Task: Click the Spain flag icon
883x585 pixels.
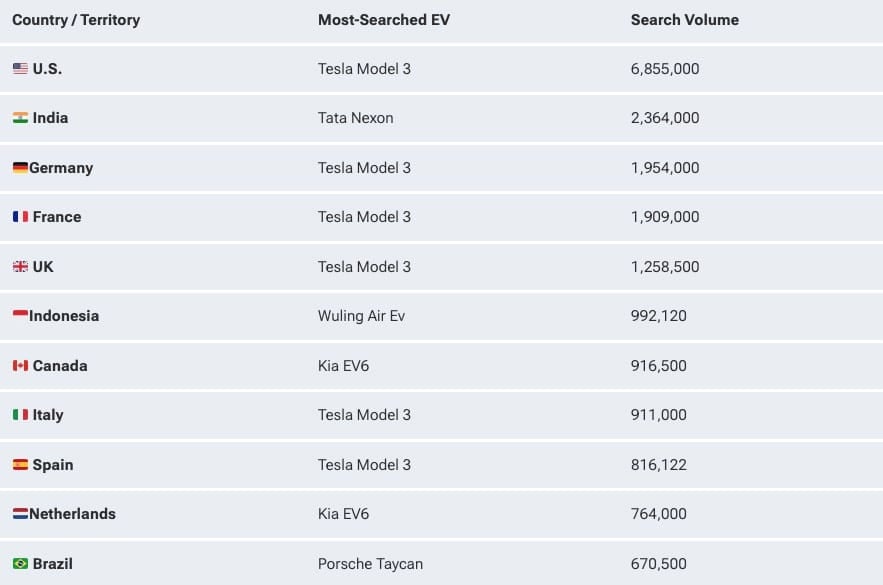Action: tap(20, 465)
